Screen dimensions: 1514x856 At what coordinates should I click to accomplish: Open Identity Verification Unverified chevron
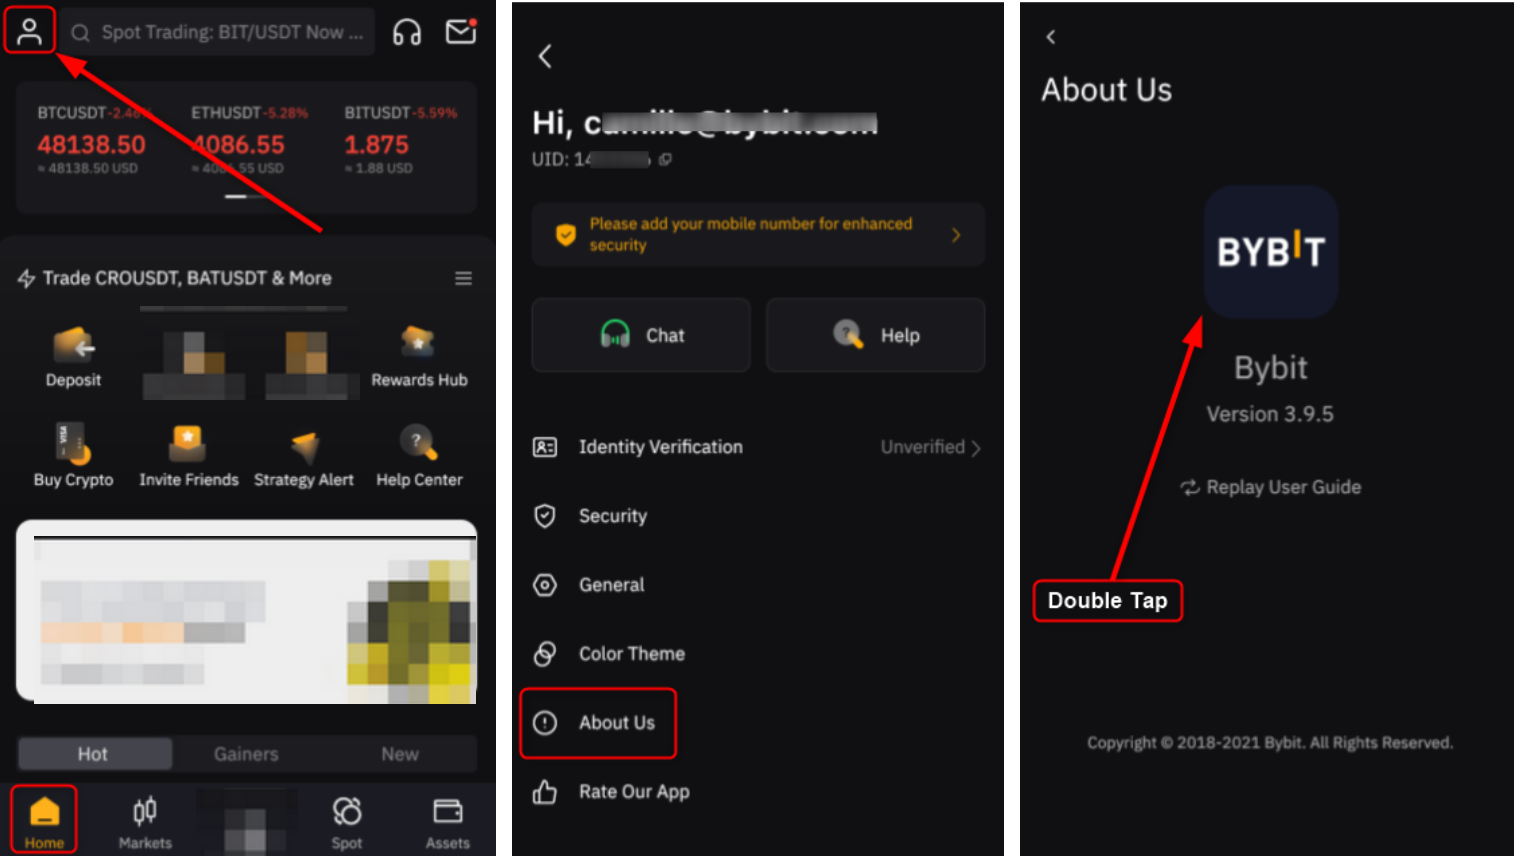[x=975, y=448]
